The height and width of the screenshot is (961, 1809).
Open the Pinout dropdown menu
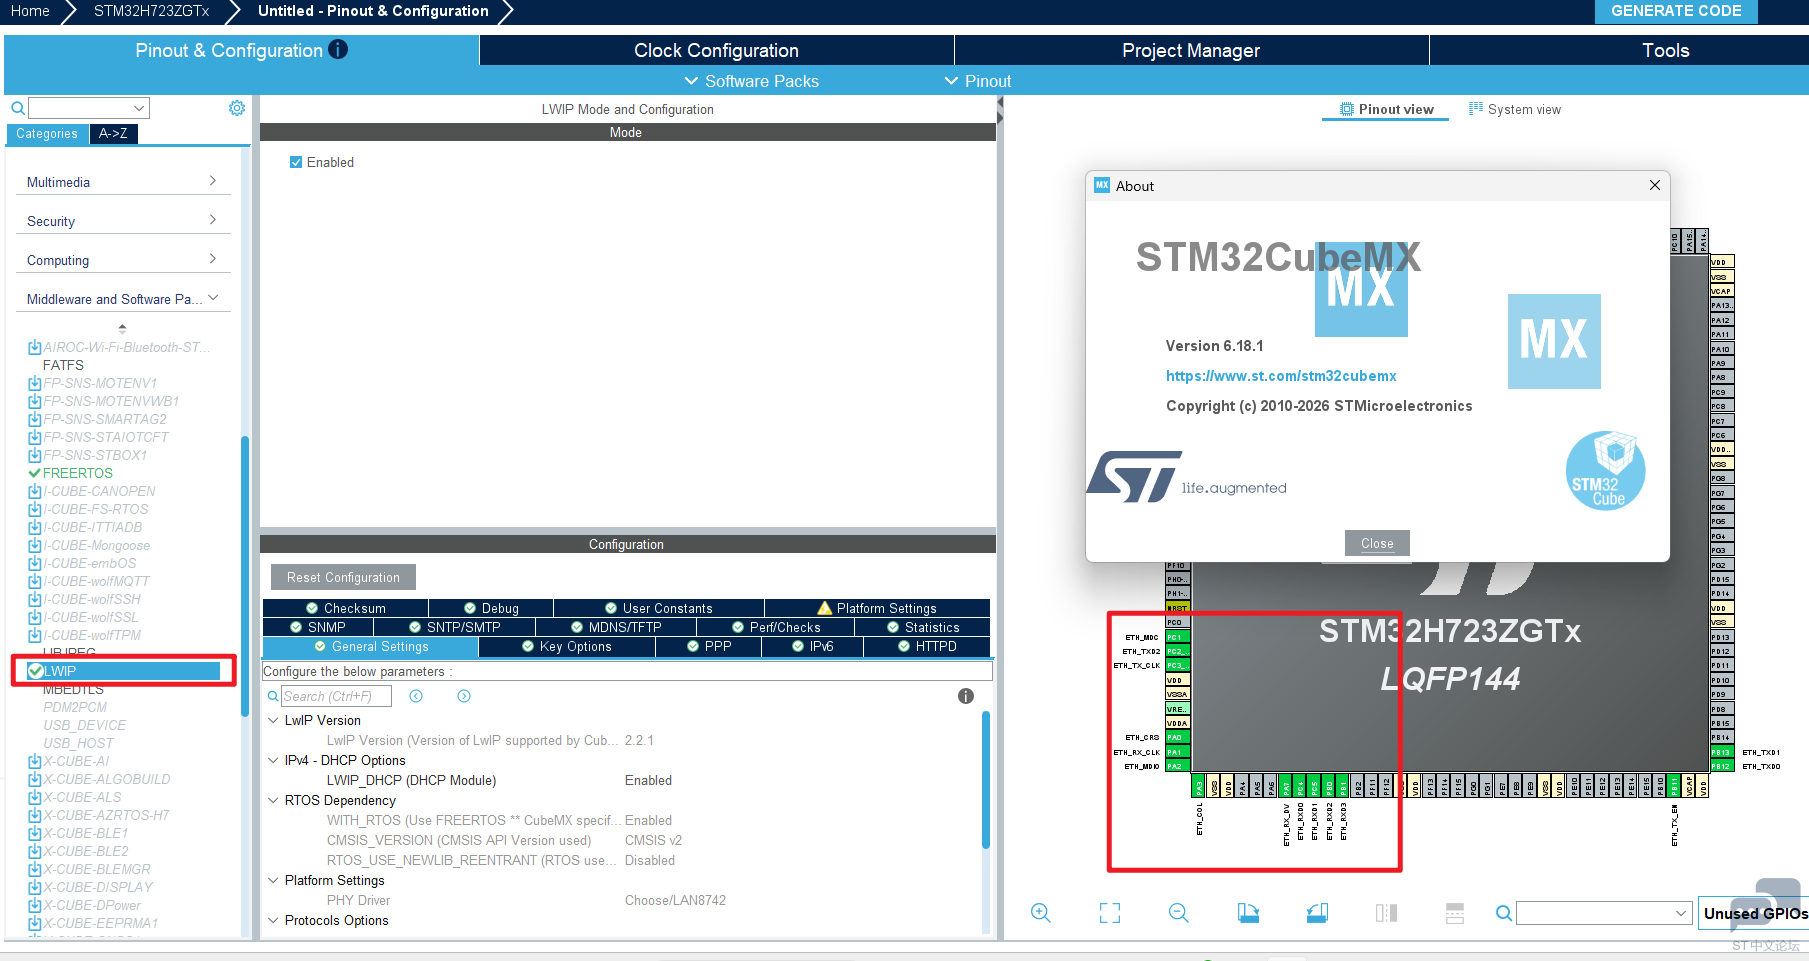[978, 81]
